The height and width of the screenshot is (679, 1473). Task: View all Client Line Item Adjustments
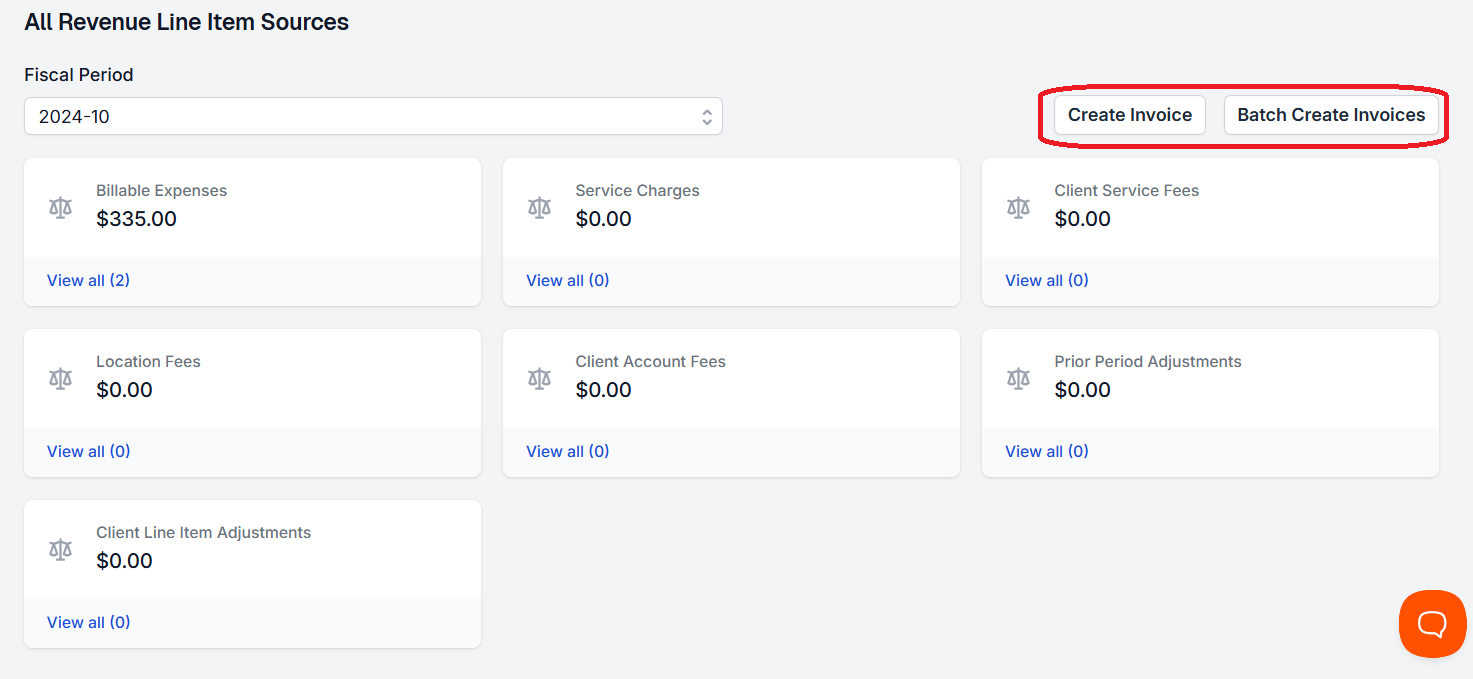pyautogui.click(x=88, y=623)
